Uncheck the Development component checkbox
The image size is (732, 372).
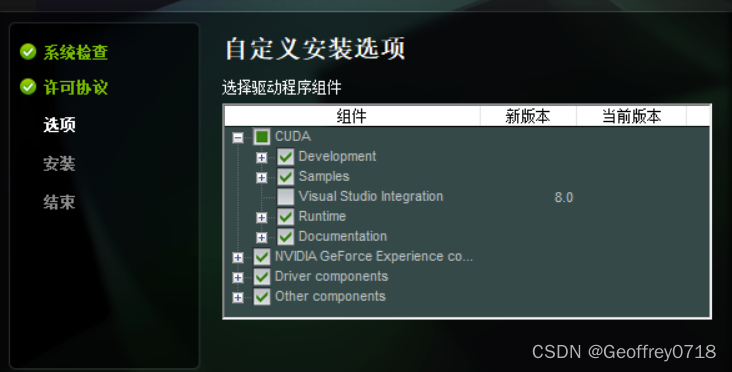pyautogui.click(x=285, y=157)
